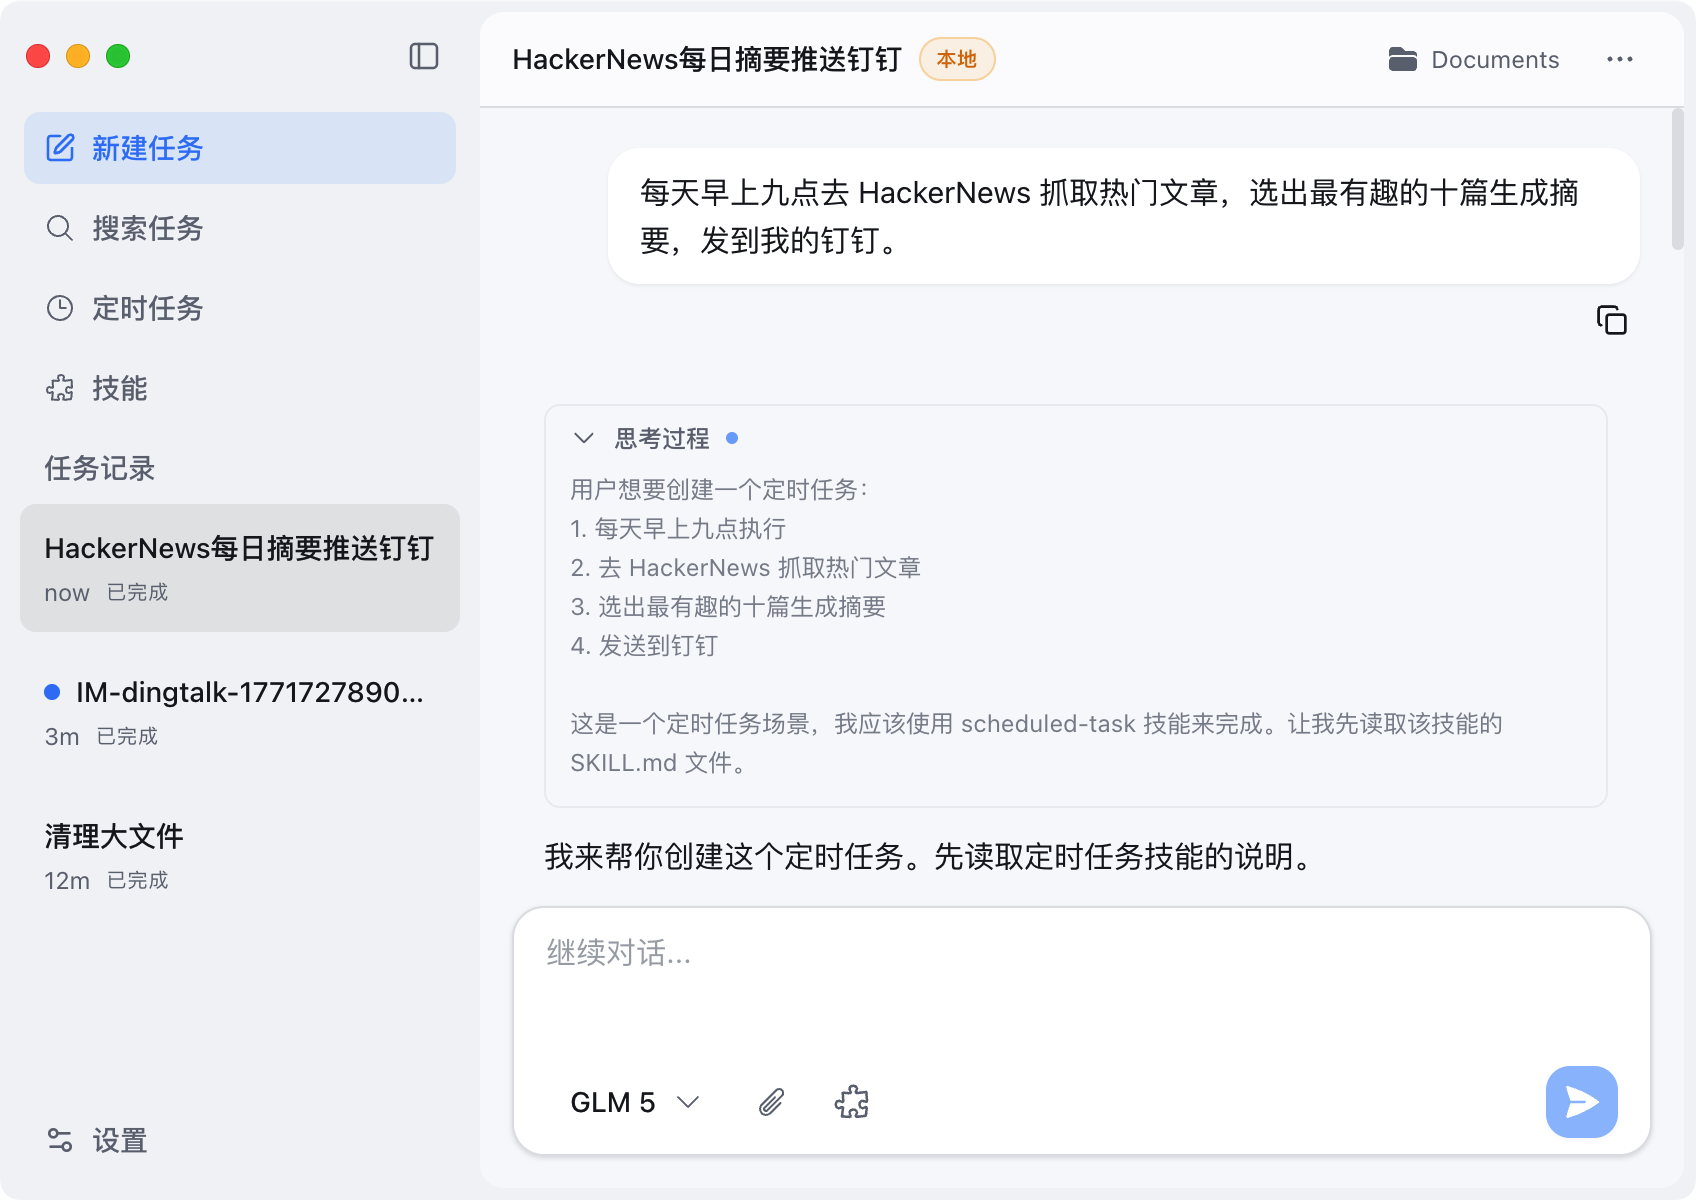This screenshot has width=1696, height=1200.
Task: Click the skills puzzle icon in input box
Action: (x=851, y=1102)
